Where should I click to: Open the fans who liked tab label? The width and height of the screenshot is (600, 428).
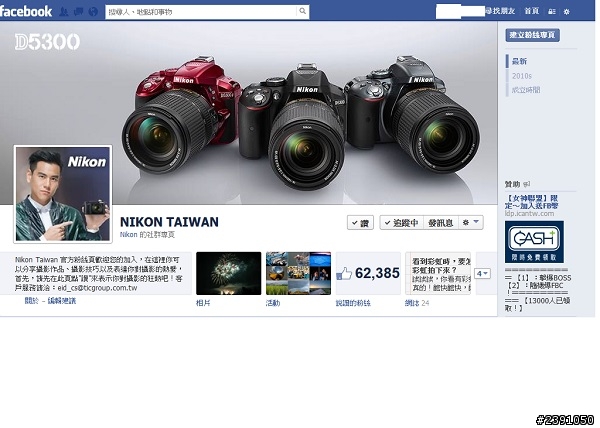[353, 303]
